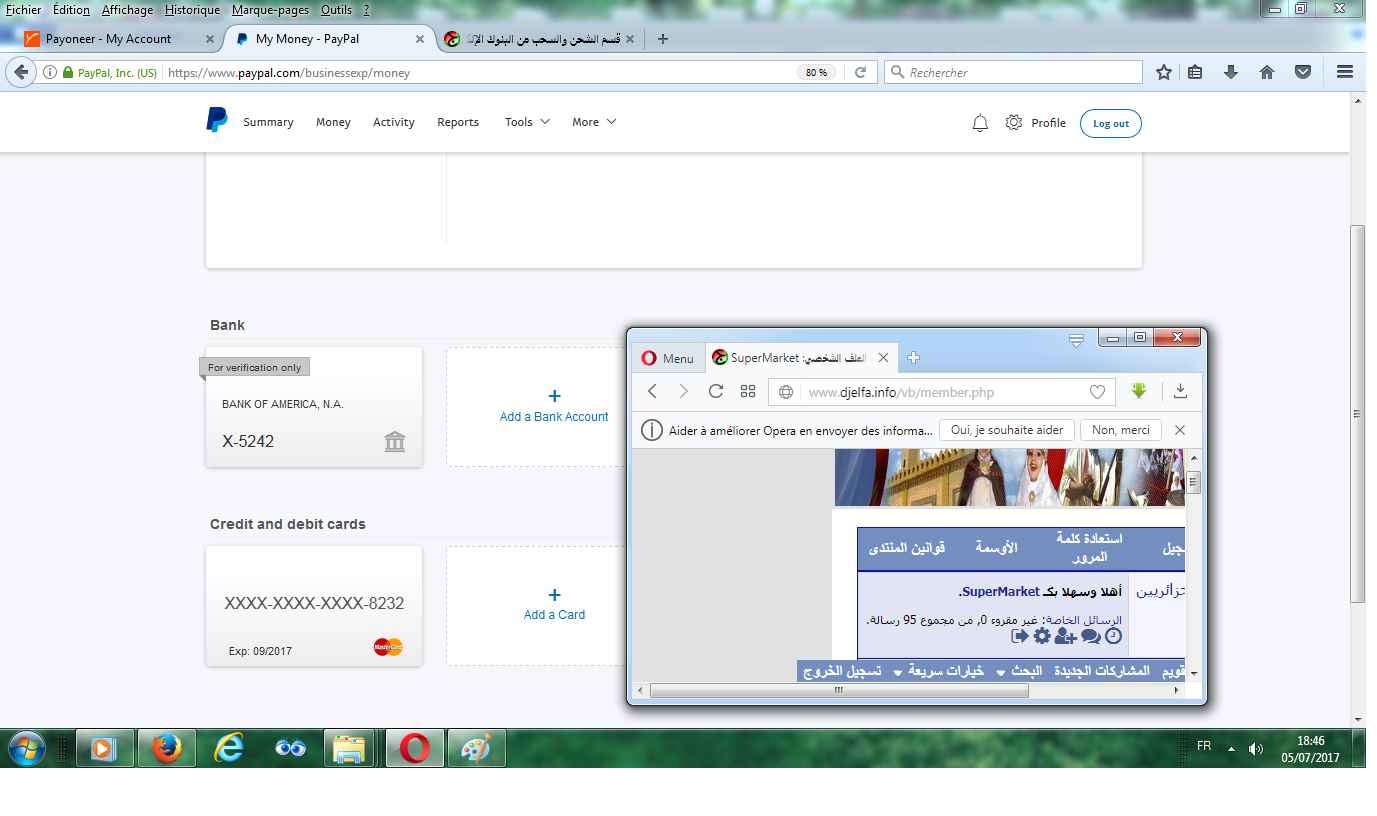Switch to the Arabic-titled third Firefox tab
This screenshot has width=1377, height=816.
click(539, 39)
